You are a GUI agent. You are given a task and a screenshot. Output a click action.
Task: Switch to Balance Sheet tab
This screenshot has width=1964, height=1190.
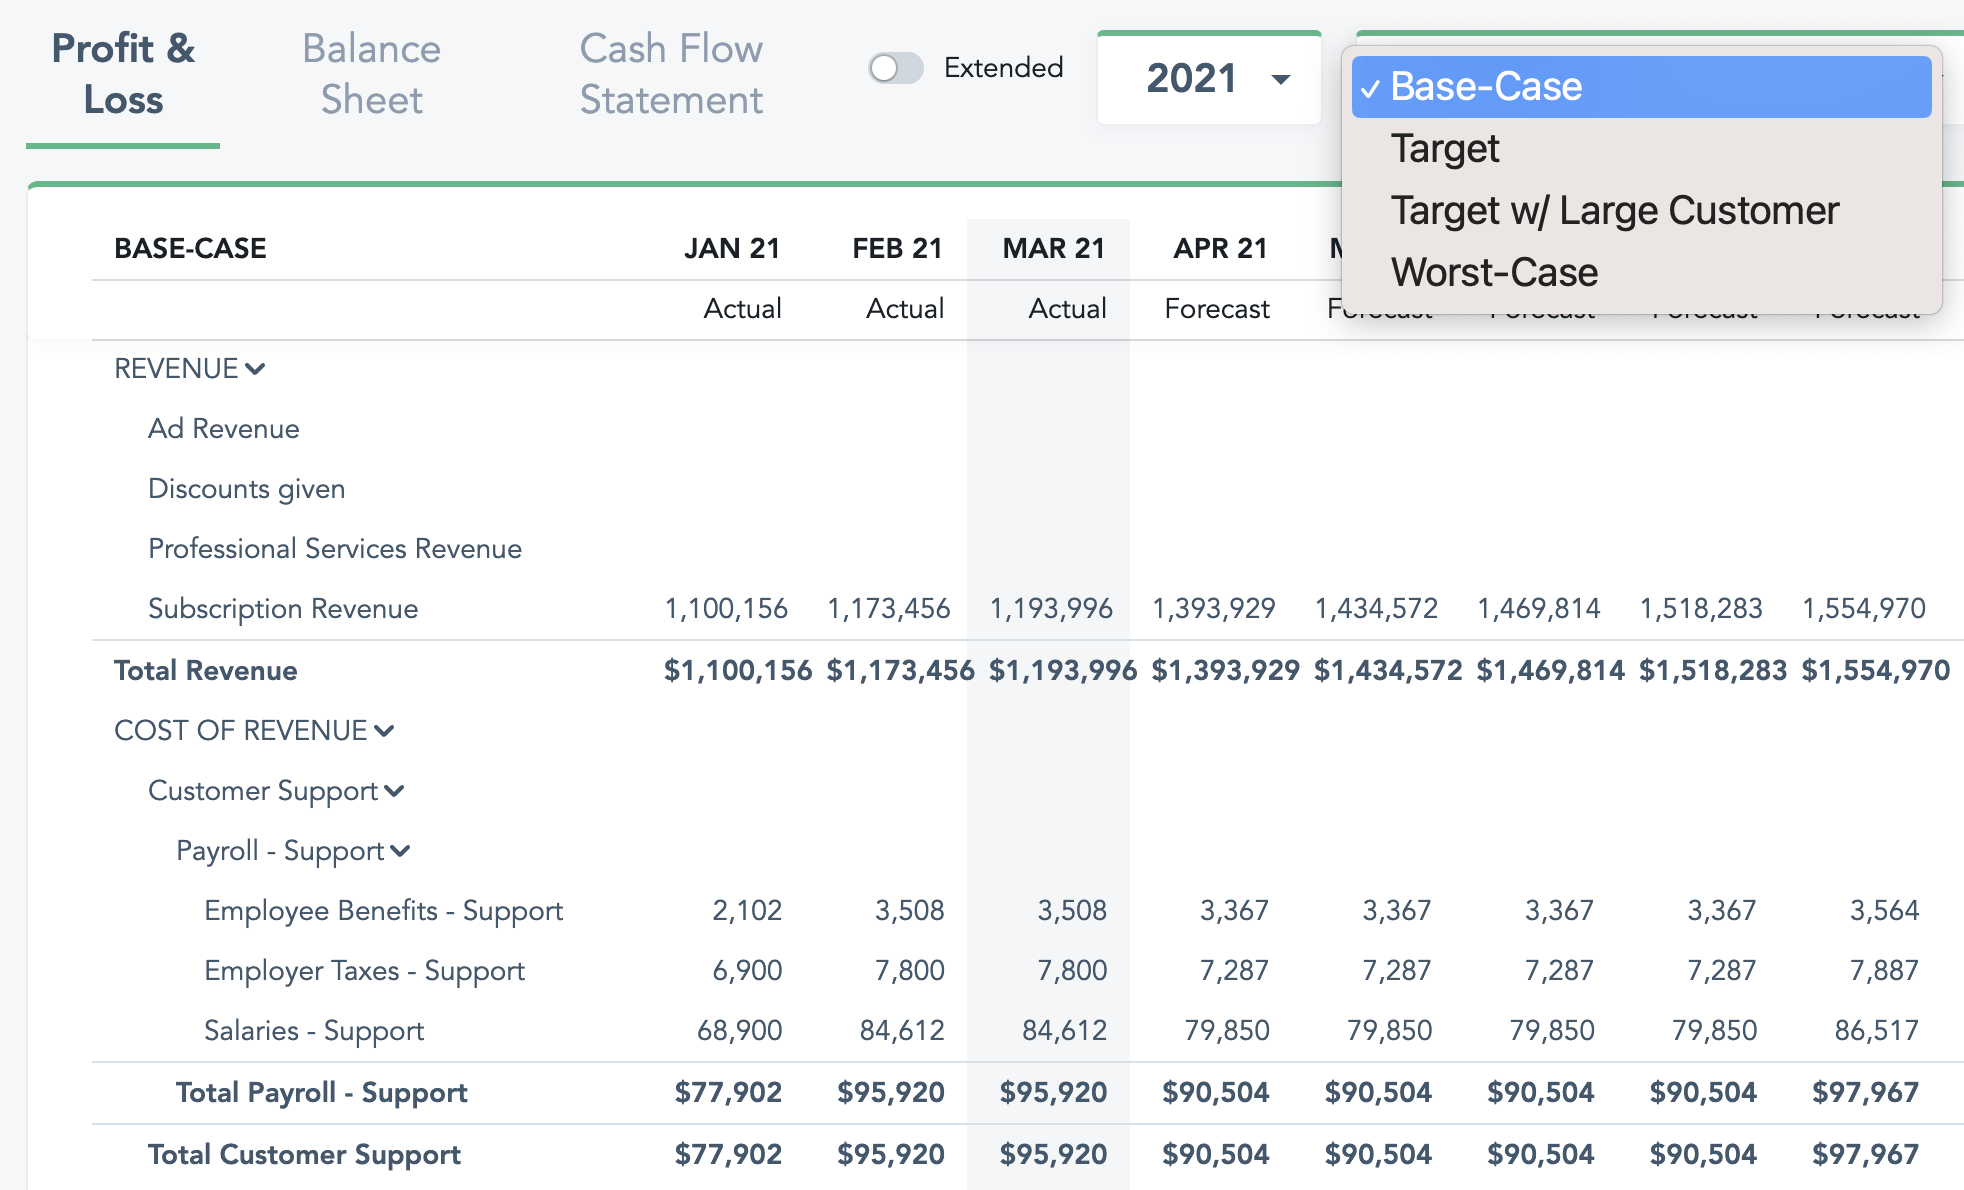click(371, 74)
